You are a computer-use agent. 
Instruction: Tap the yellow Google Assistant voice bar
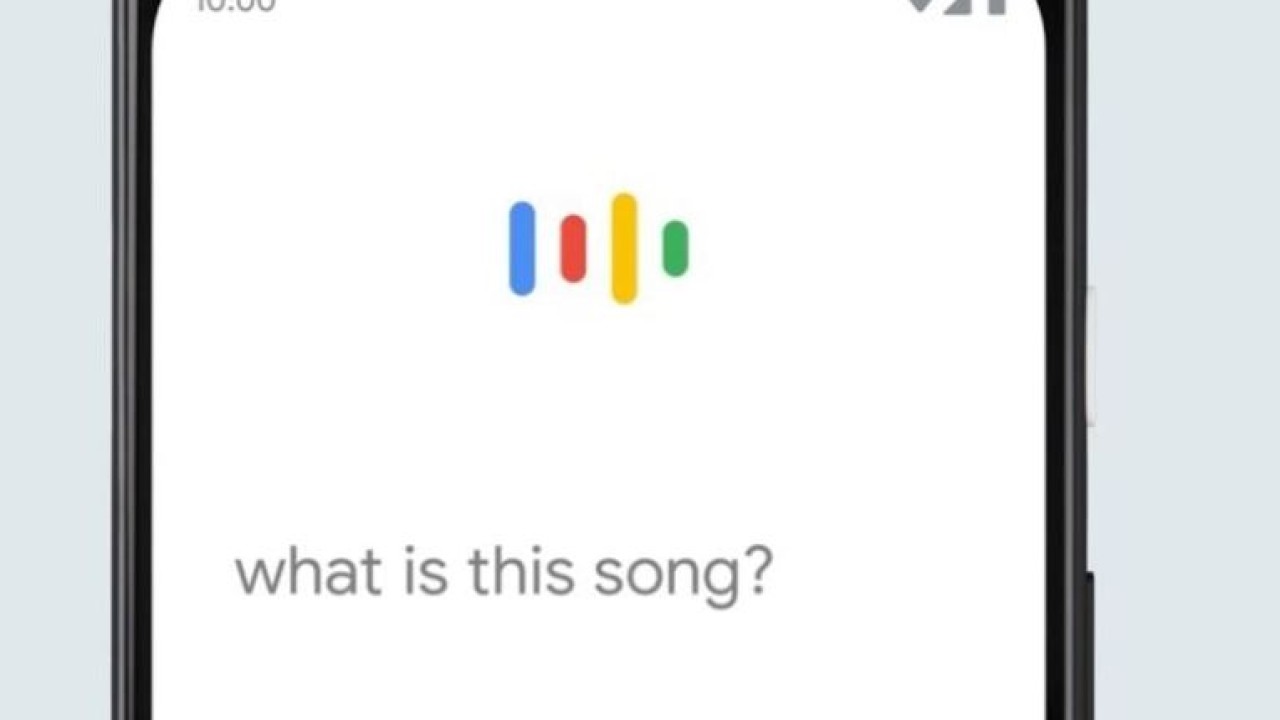click(624, 248)
